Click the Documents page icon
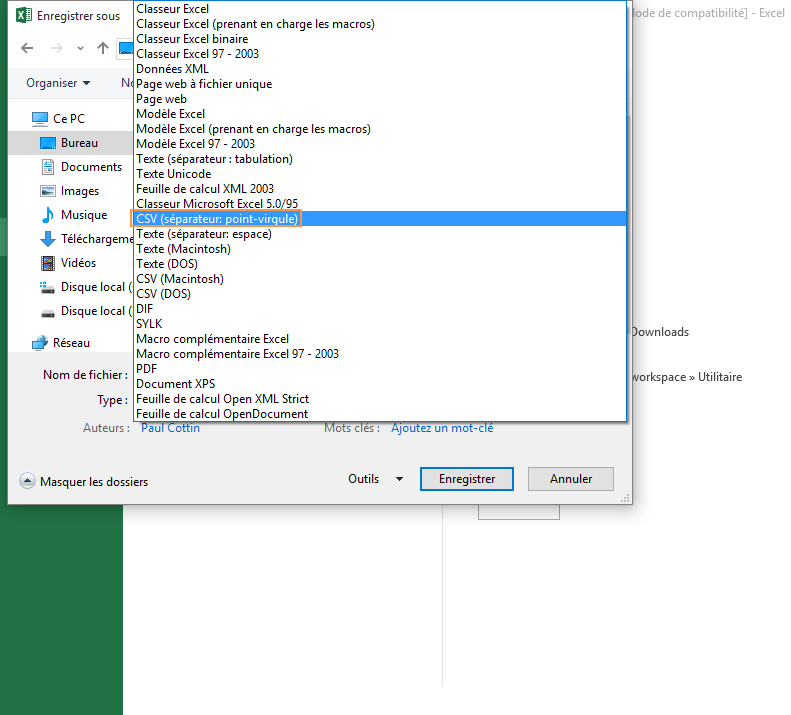This screenshot has height=715, width=791. coord(48,167)
